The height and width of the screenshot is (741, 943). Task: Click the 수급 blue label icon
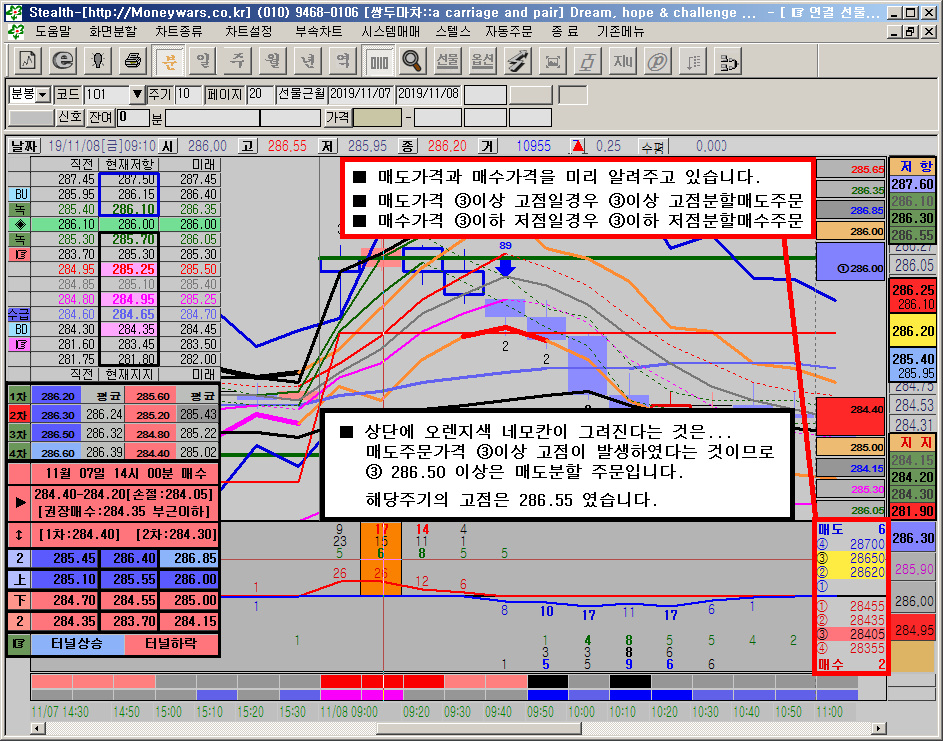[x=19, y=314]
